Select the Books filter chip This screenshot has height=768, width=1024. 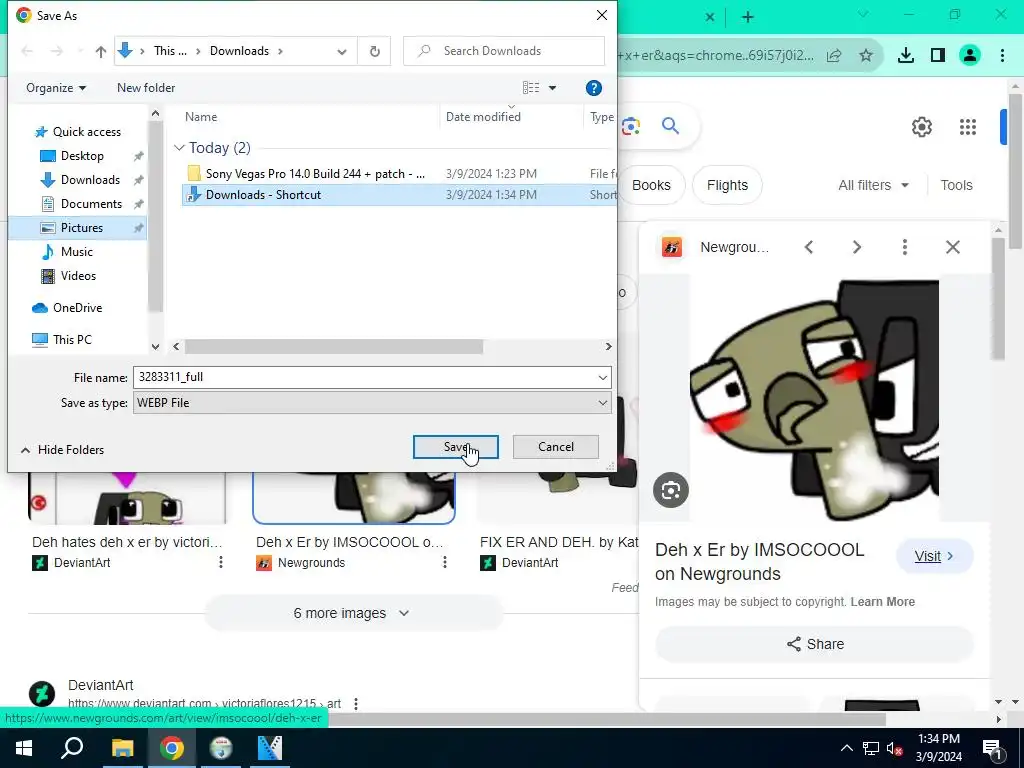(x=651, y=185)
